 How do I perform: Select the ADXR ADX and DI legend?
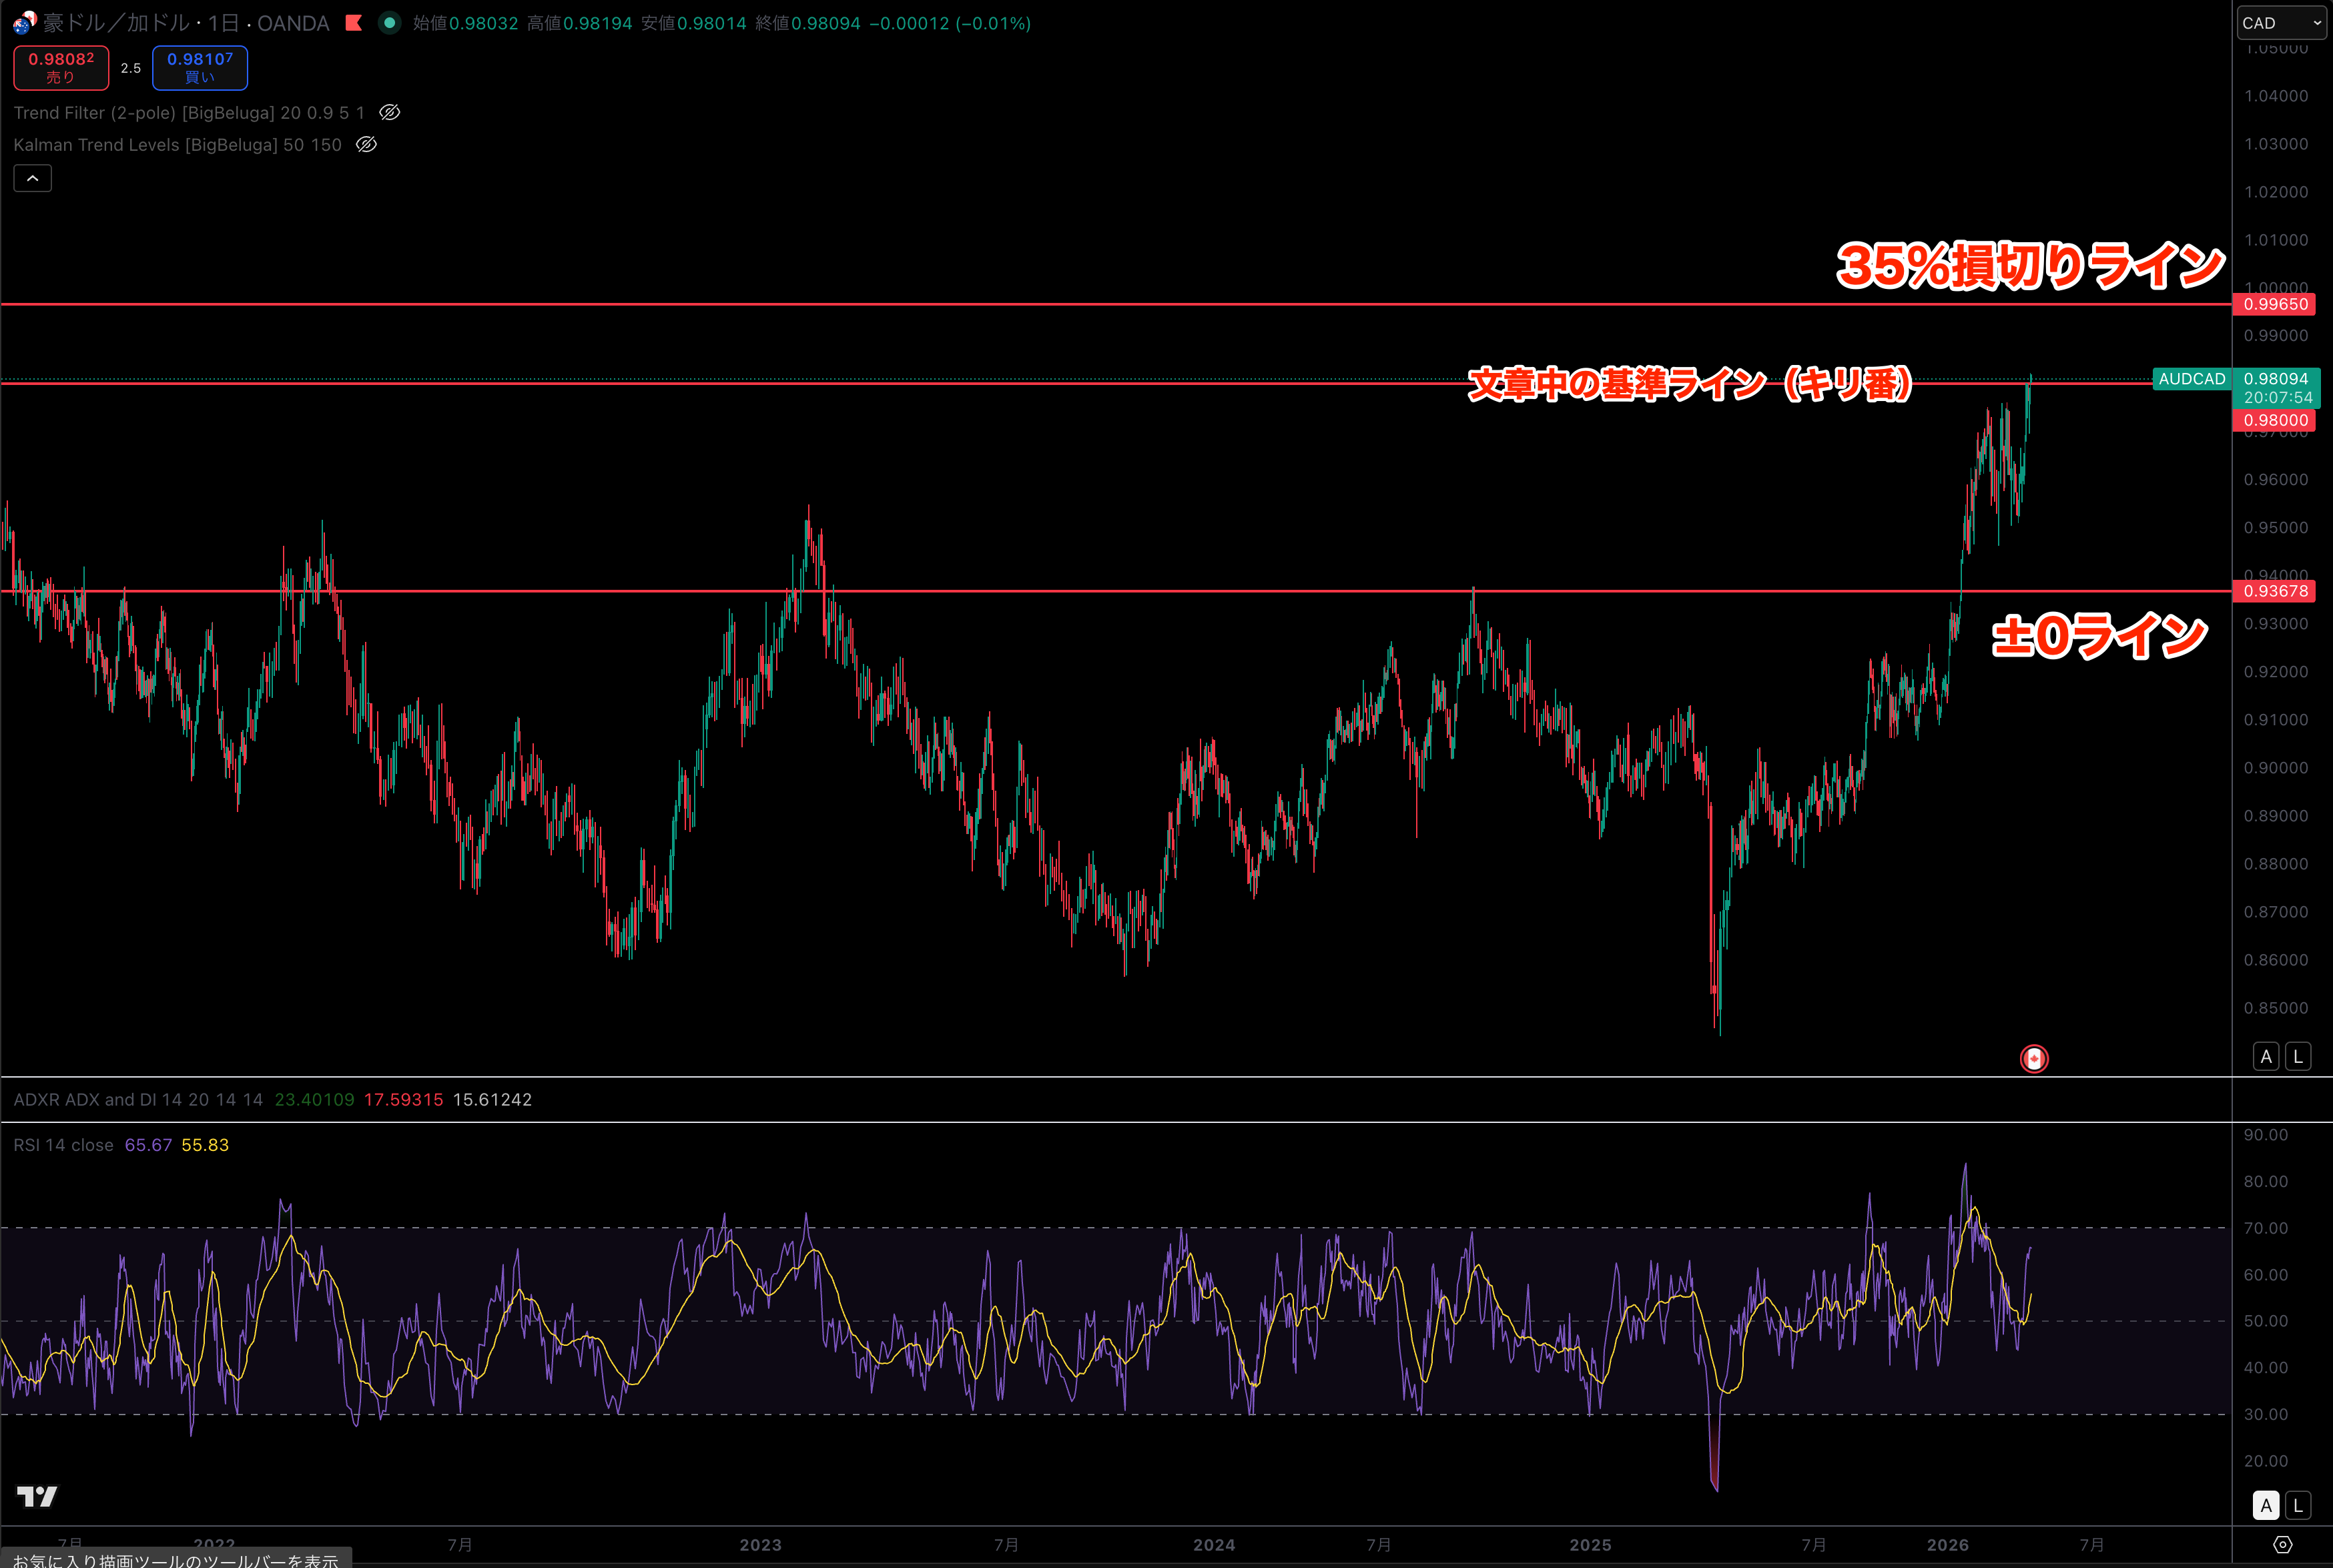[x=138, y=1099]
